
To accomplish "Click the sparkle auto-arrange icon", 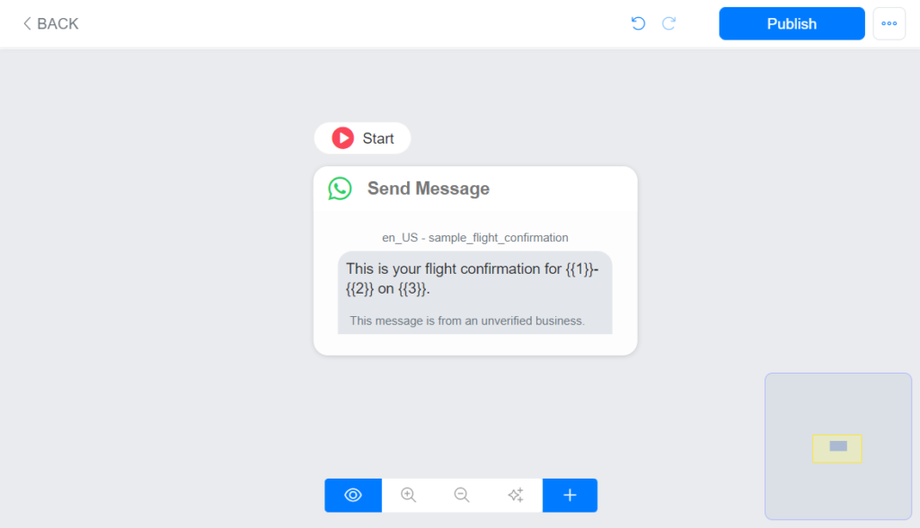I will [x=516, y=495].
